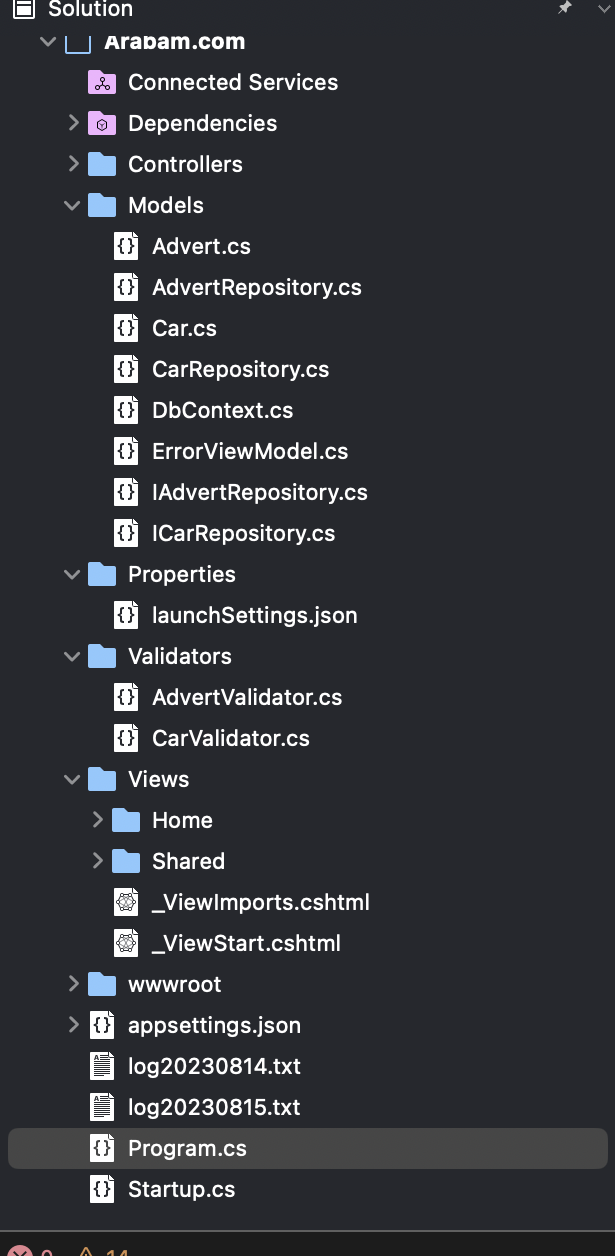Click the Dependencies package icon

[x=102, y=124]
